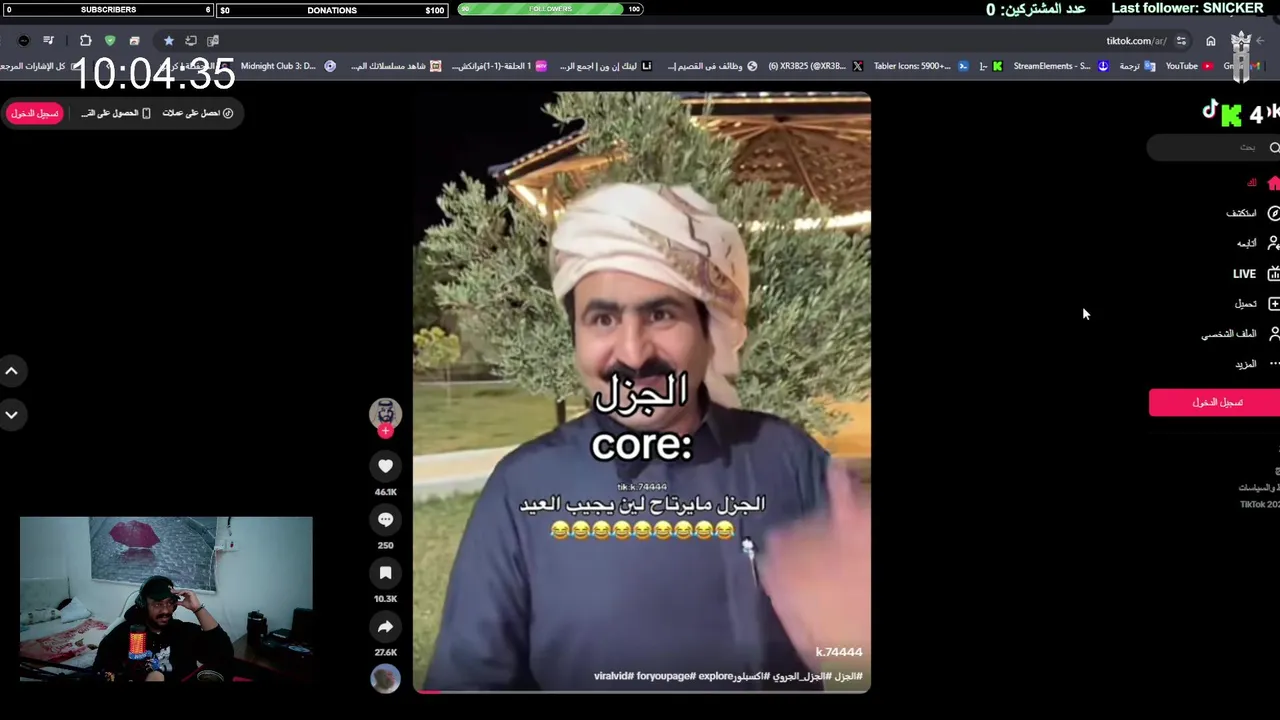The height and width of the screenshot is (720, 1280).
Task: Click the الجزل hashtag in caption
Action: tap(847, 676)
